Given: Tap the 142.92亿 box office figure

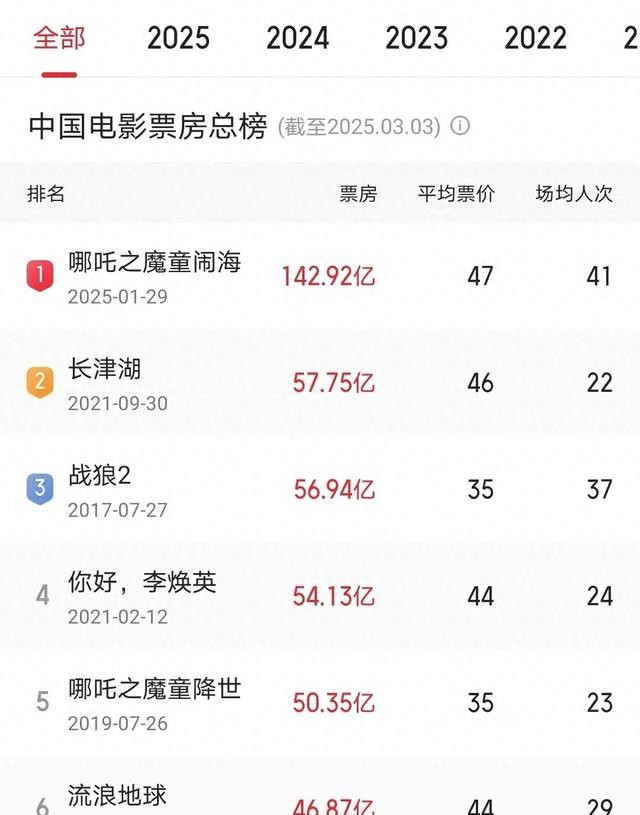Looking at the screenshot, I should pos(328,276).
